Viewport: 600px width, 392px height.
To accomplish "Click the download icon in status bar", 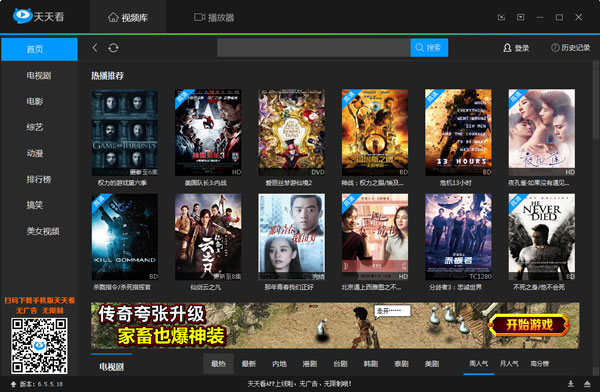I will coord(571,384).
